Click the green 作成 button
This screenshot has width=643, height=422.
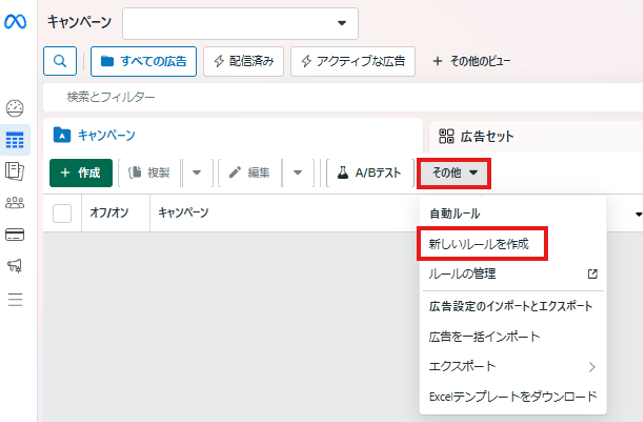[81, 173]
